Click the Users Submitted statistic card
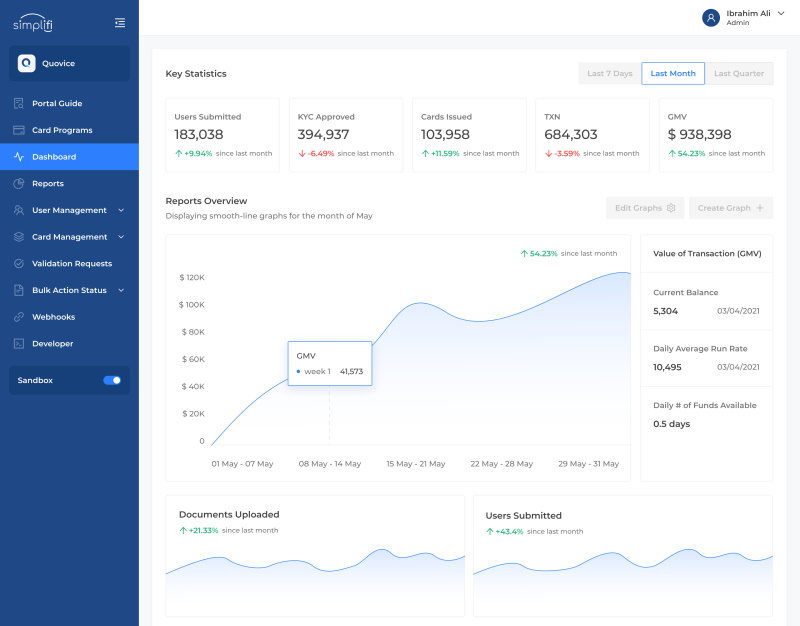 (x=223, y=134)
